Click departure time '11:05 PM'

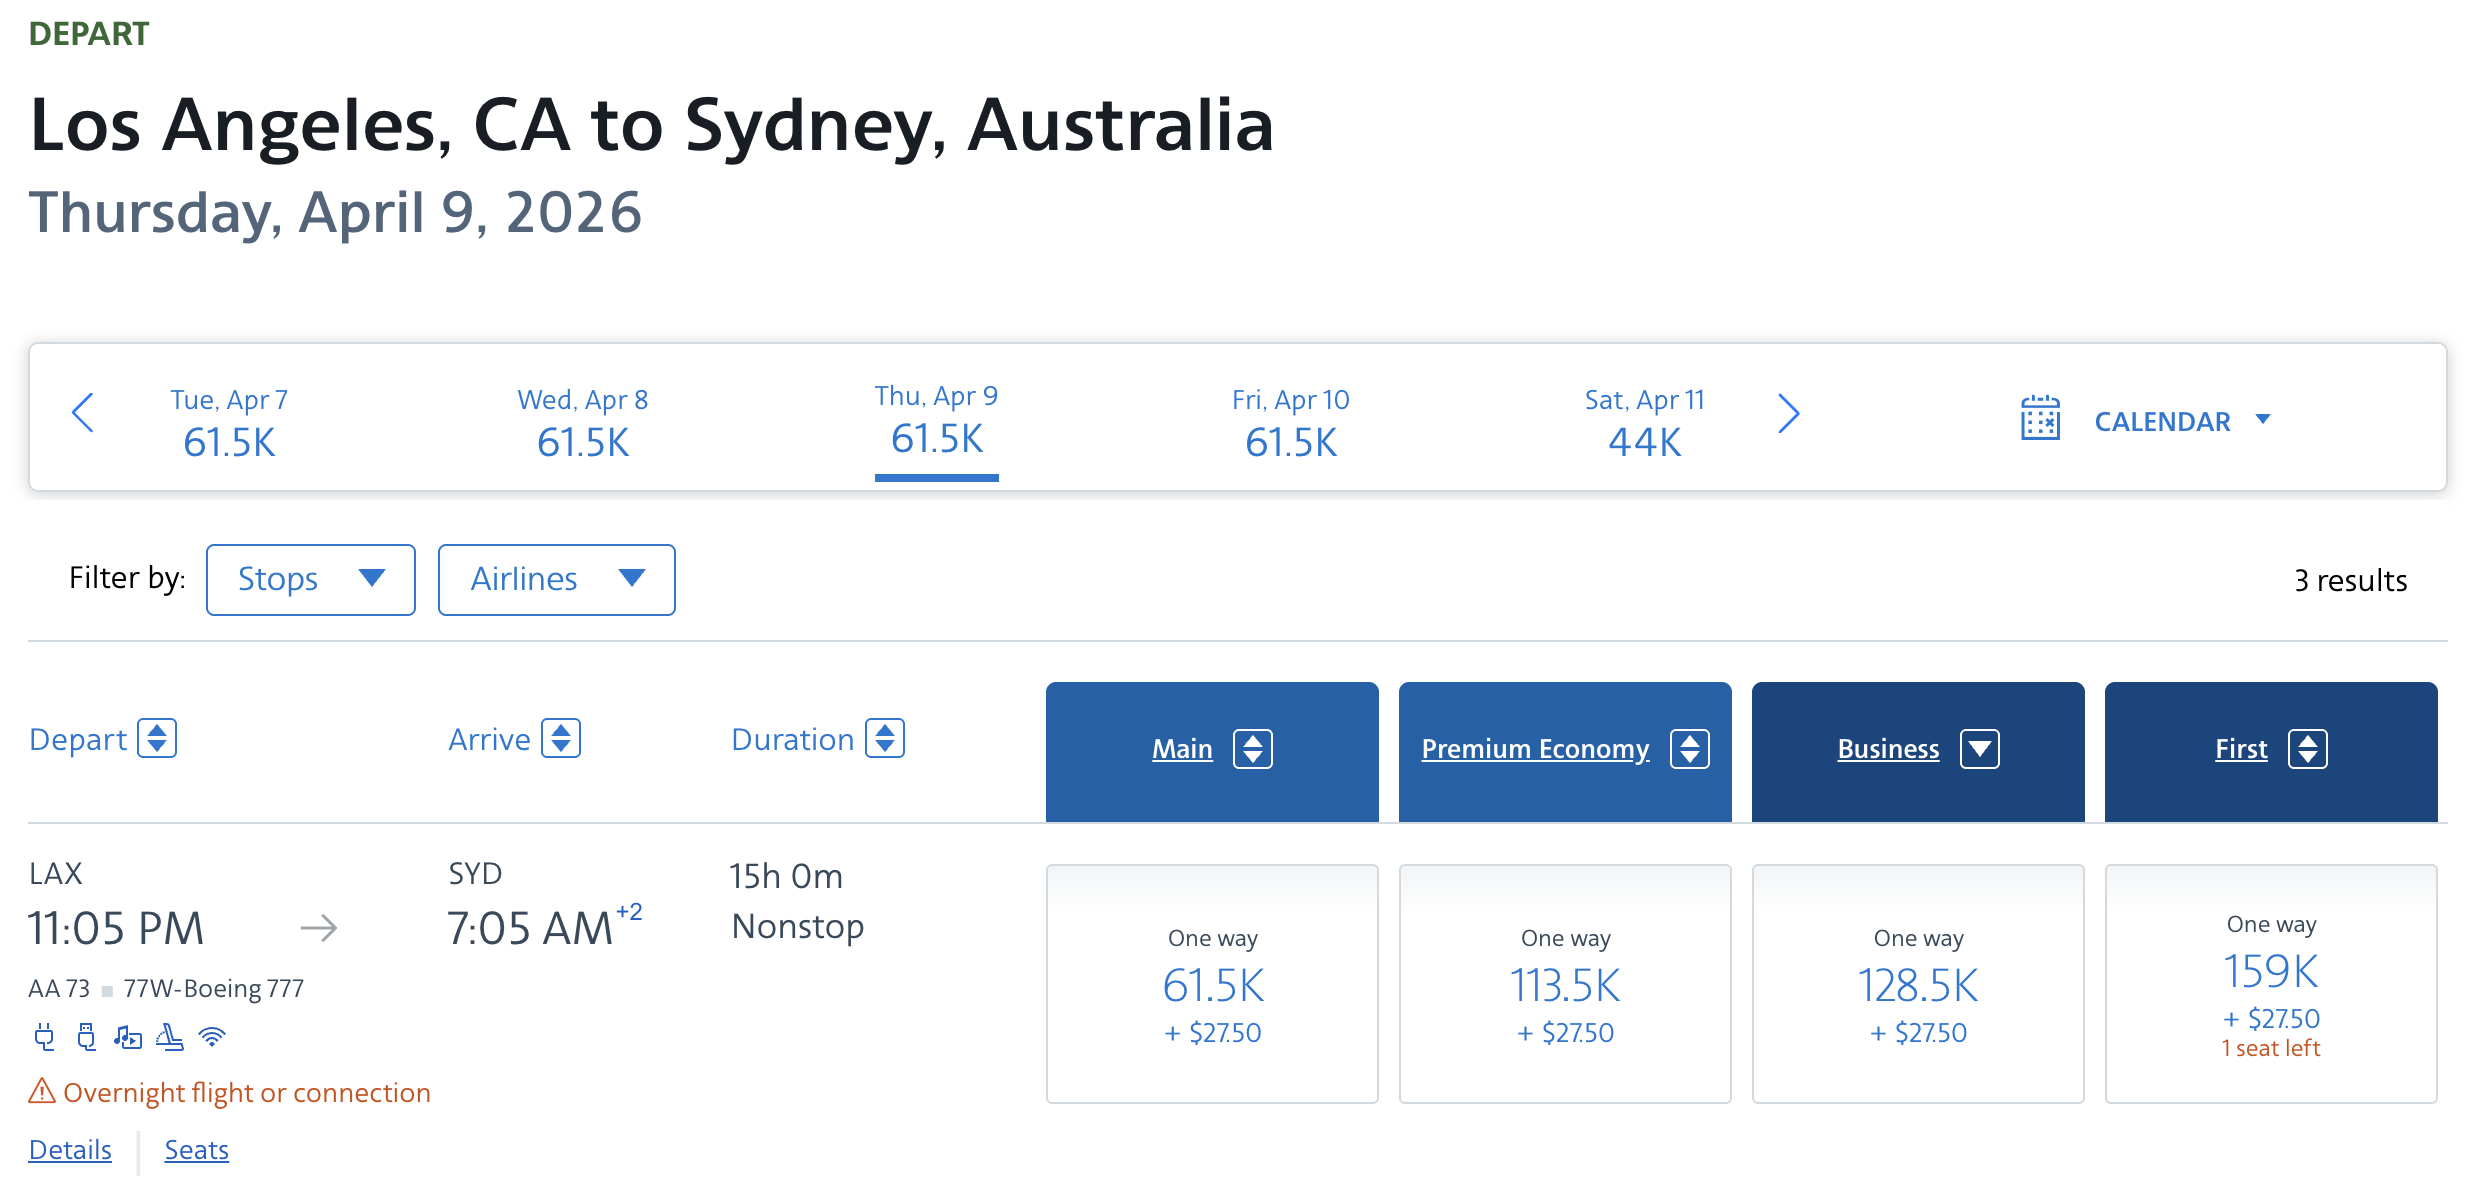(116, 928)
